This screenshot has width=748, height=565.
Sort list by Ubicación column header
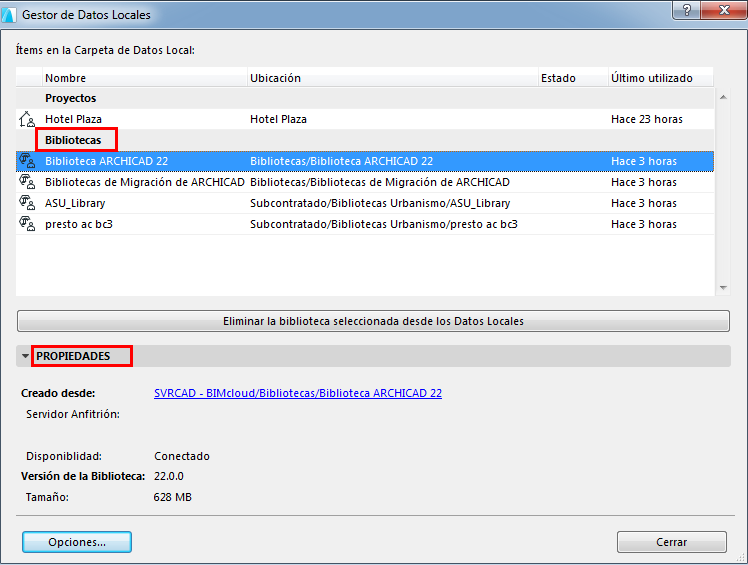pos(393,78)
